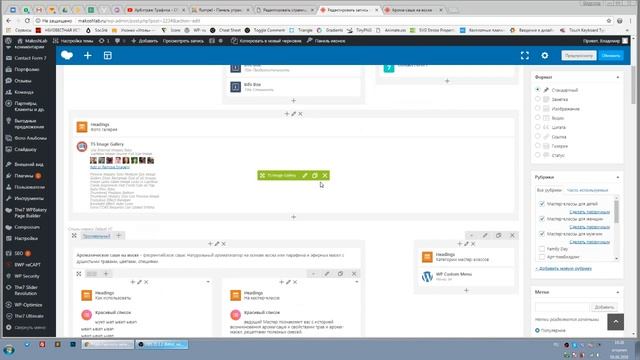The height and width of the screenshot is (360, 640).
Task: Click the Headings На мастер-классе element icon
Action: coord(236,295)
